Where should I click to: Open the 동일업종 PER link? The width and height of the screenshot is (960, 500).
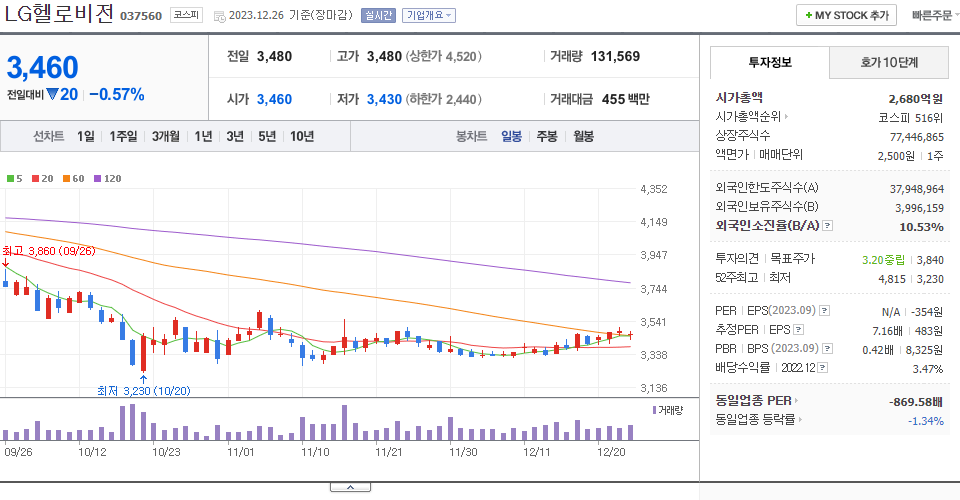757,401
